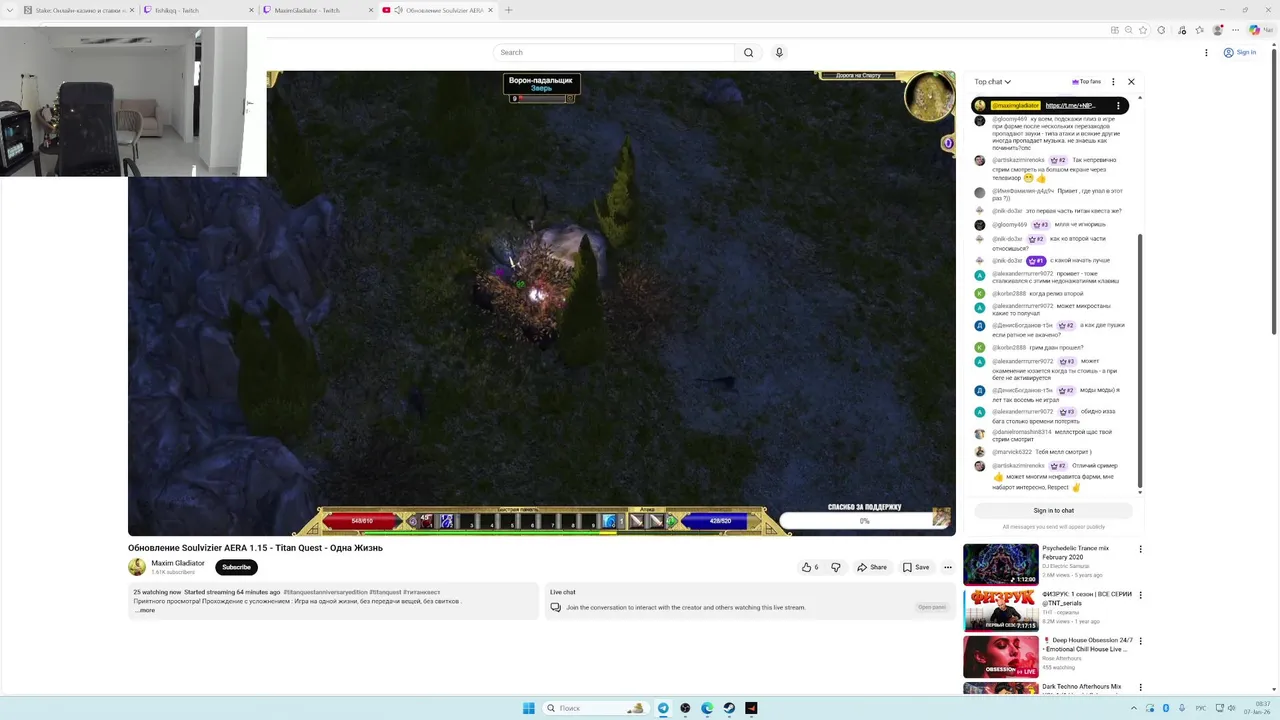1280x720 pixels.
Task: Open options for ФИЗРУК video
Action: coord(1140,595)
